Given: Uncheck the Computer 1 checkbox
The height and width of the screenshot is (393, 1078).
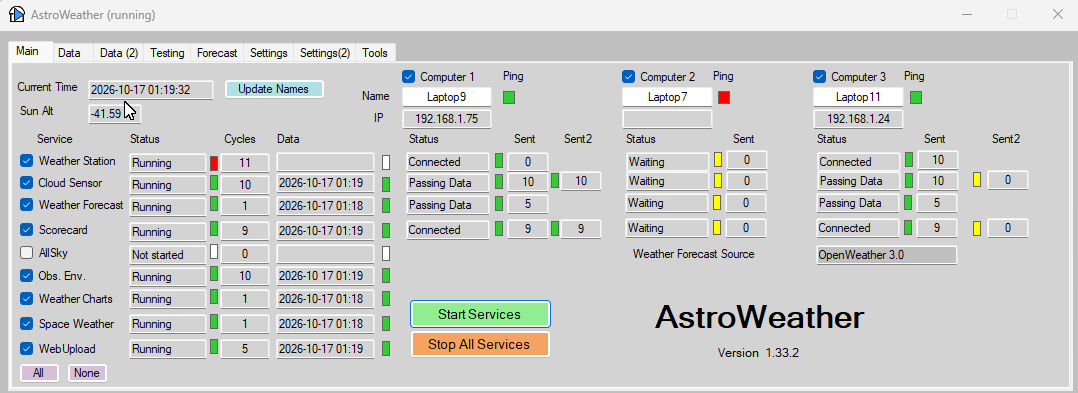Looking at the screenshot, I should click(x=408, y=76).
